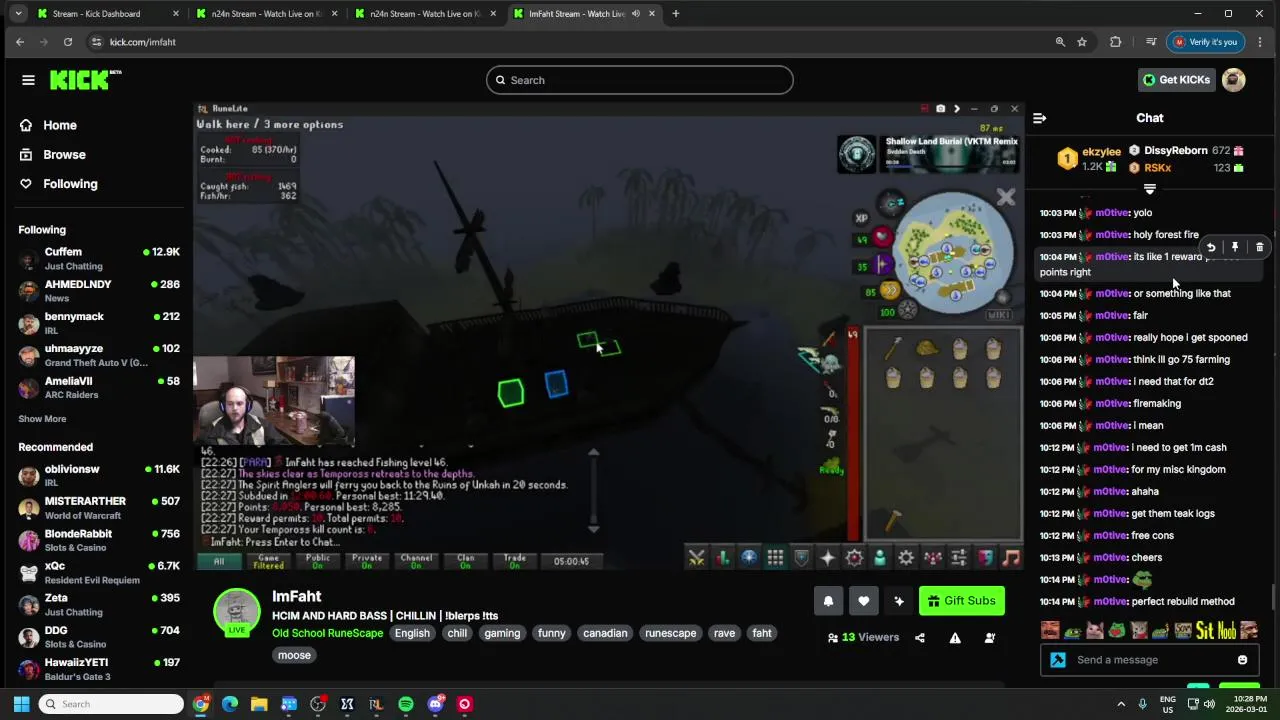Viewport: 1280px width, 720px height.
Task: Delete the hovered chat message
Action: pos(1259,247)
